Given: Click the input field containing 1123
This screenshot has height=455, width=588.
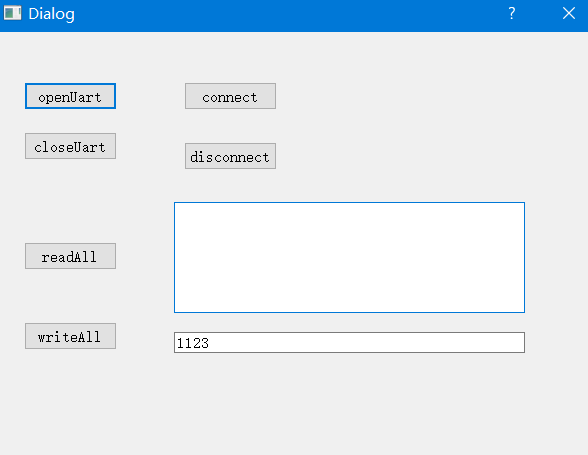Looking at the screenshot, I should (349, 342).
